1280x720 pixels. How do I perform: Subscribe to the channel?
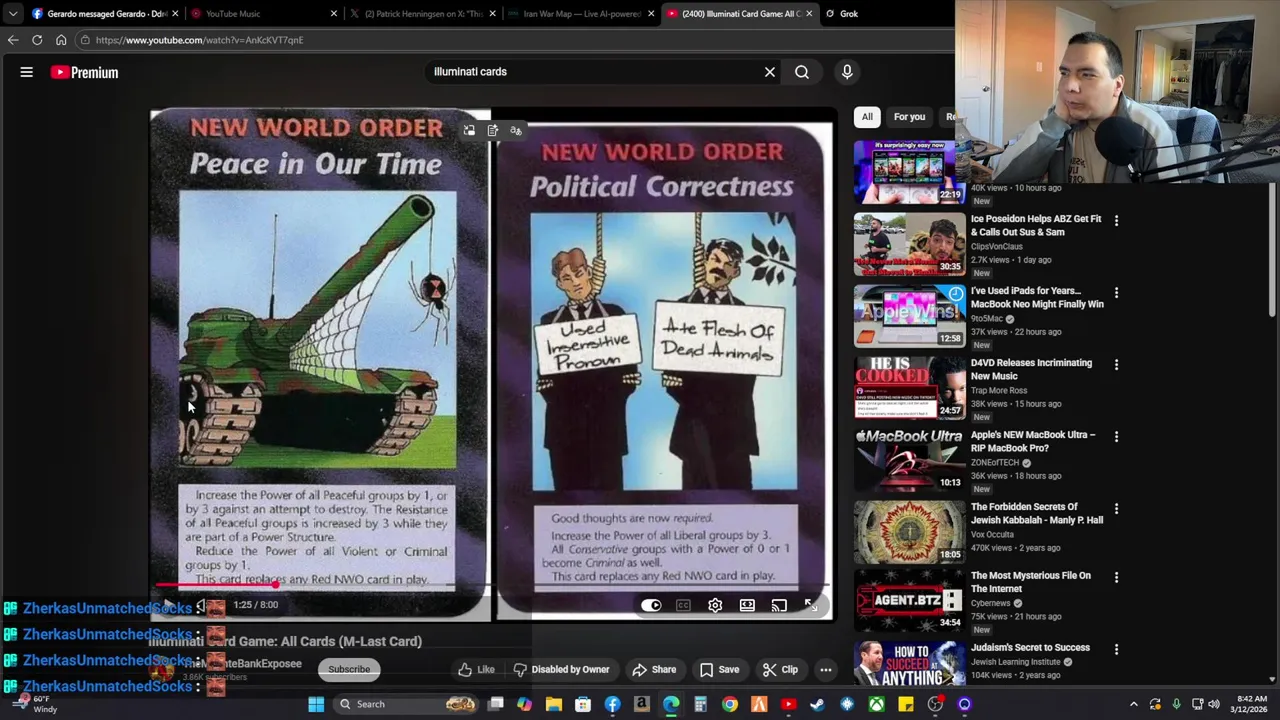[349, 669]
